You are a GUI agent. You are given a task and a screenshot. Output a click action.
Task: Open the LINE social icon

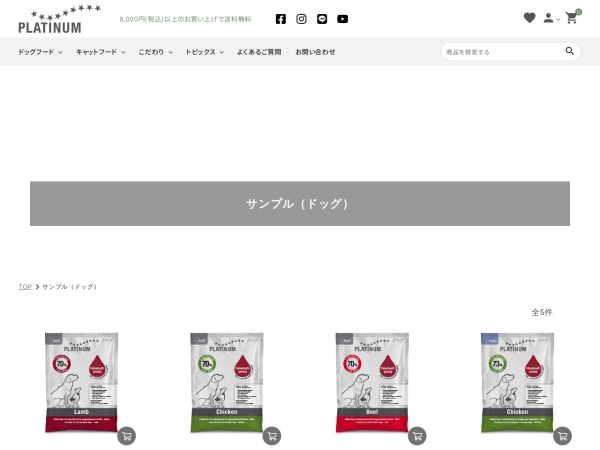322,19
